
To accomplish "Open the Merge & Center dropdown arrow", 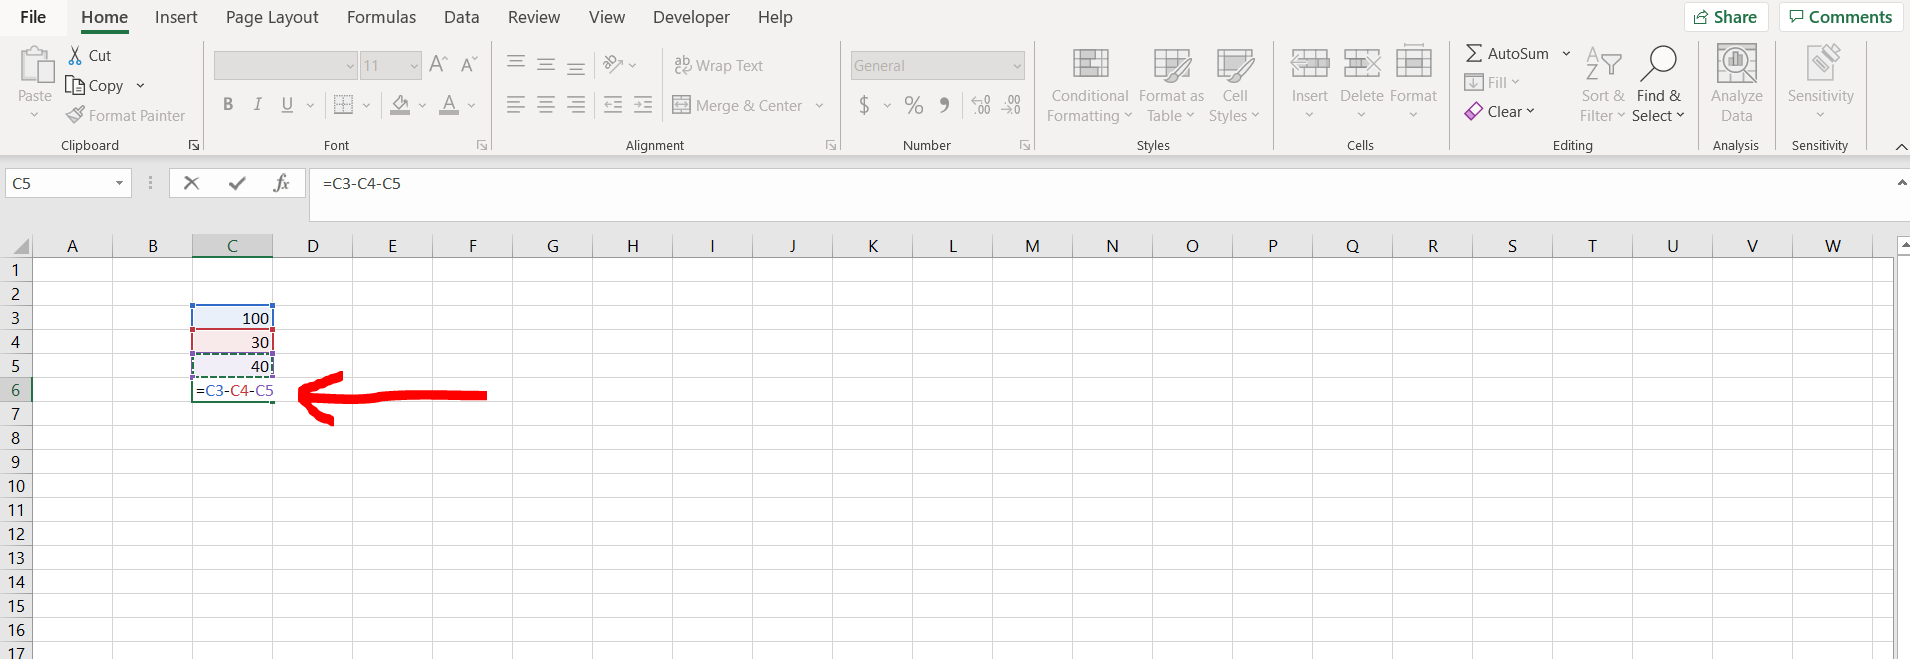I will [819, 105].
